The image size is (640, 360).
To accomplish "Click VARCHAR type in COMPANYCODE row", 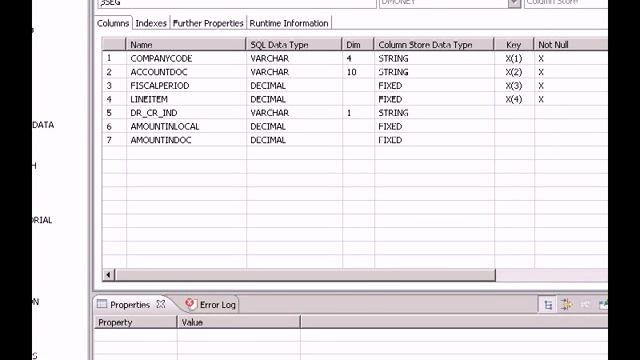I will pyautogui.click(x=269, y=58).
